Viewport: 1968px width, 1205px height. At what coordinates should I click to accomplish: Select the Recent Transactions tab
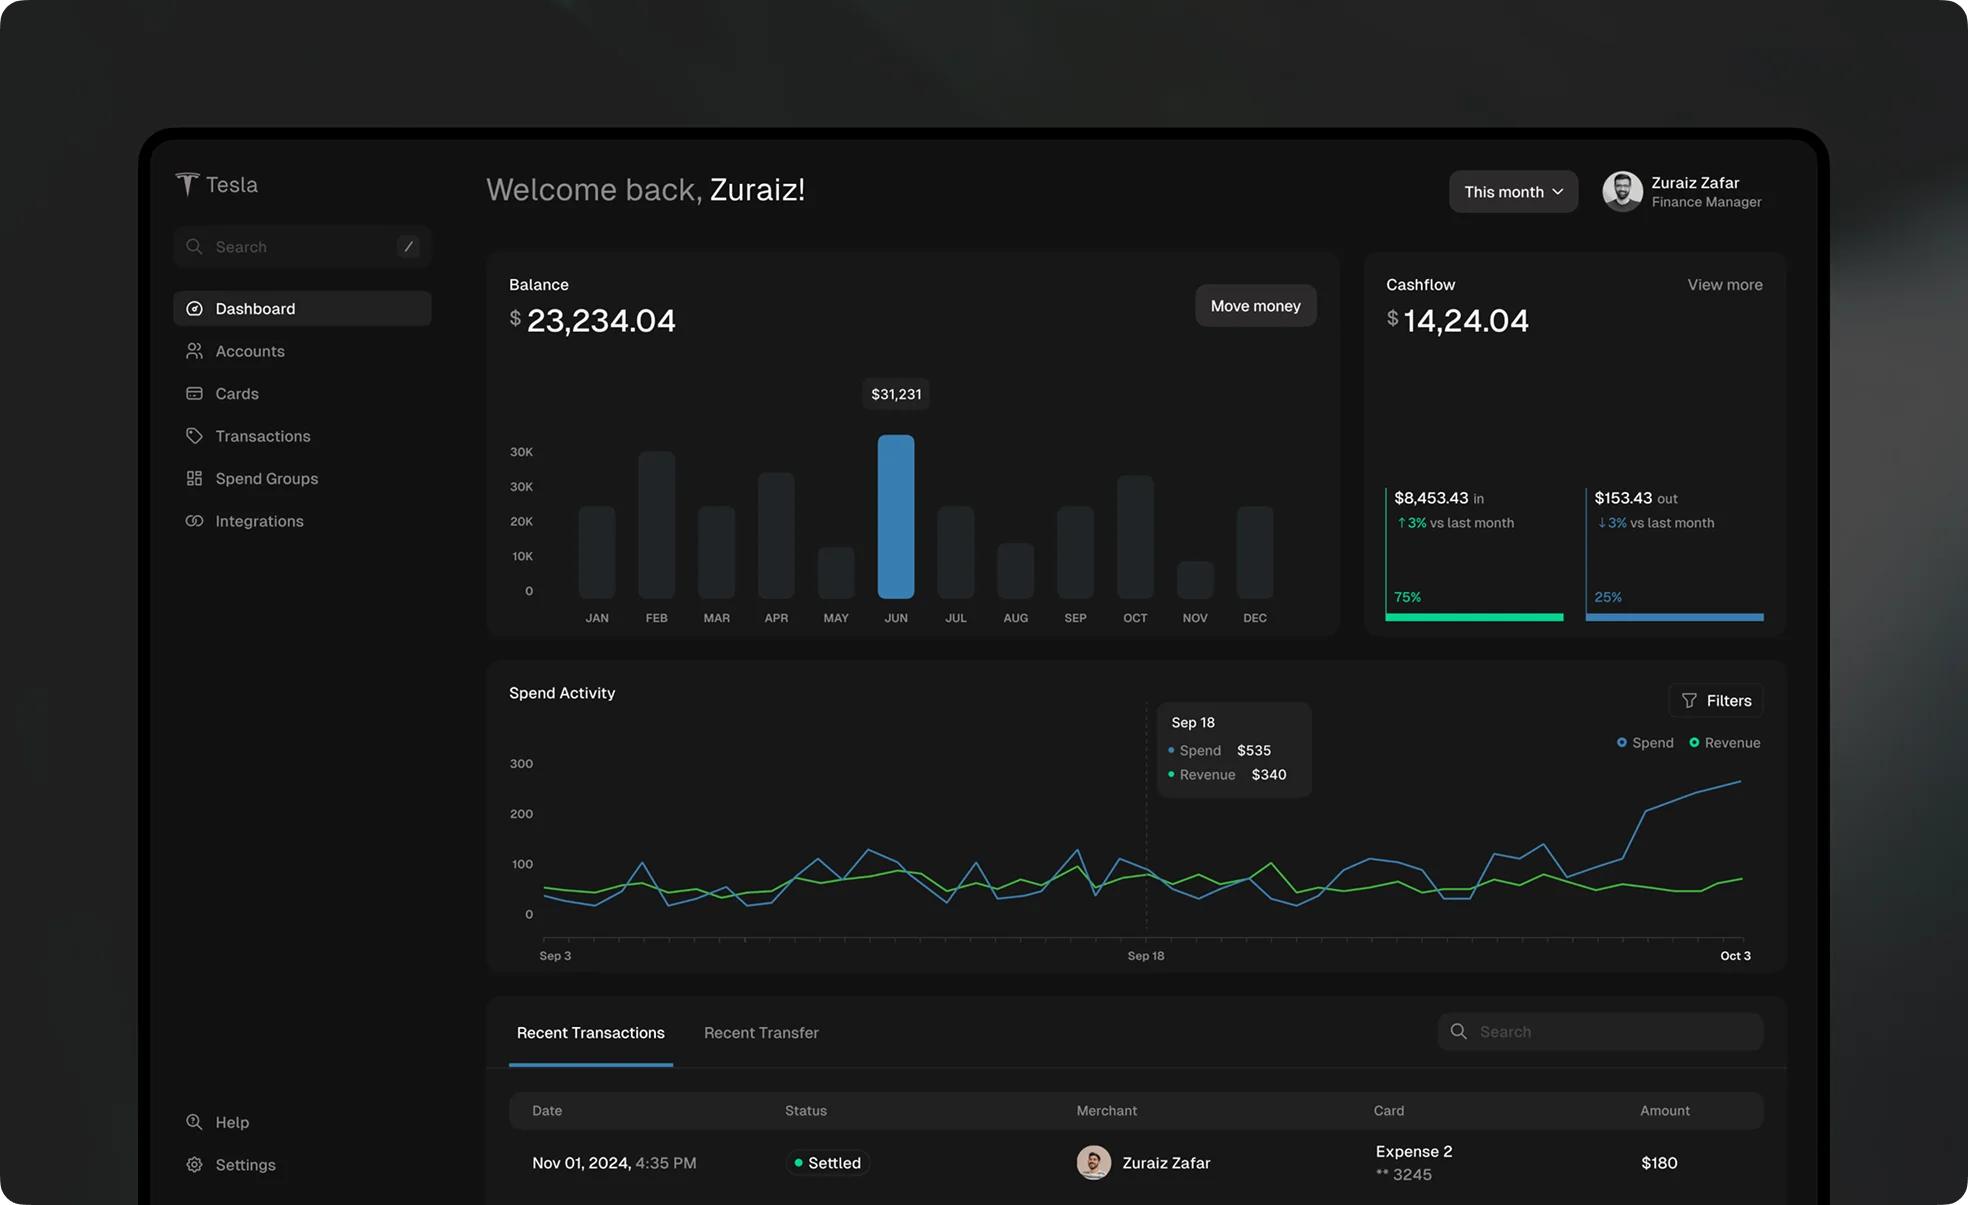(590, 1033)
